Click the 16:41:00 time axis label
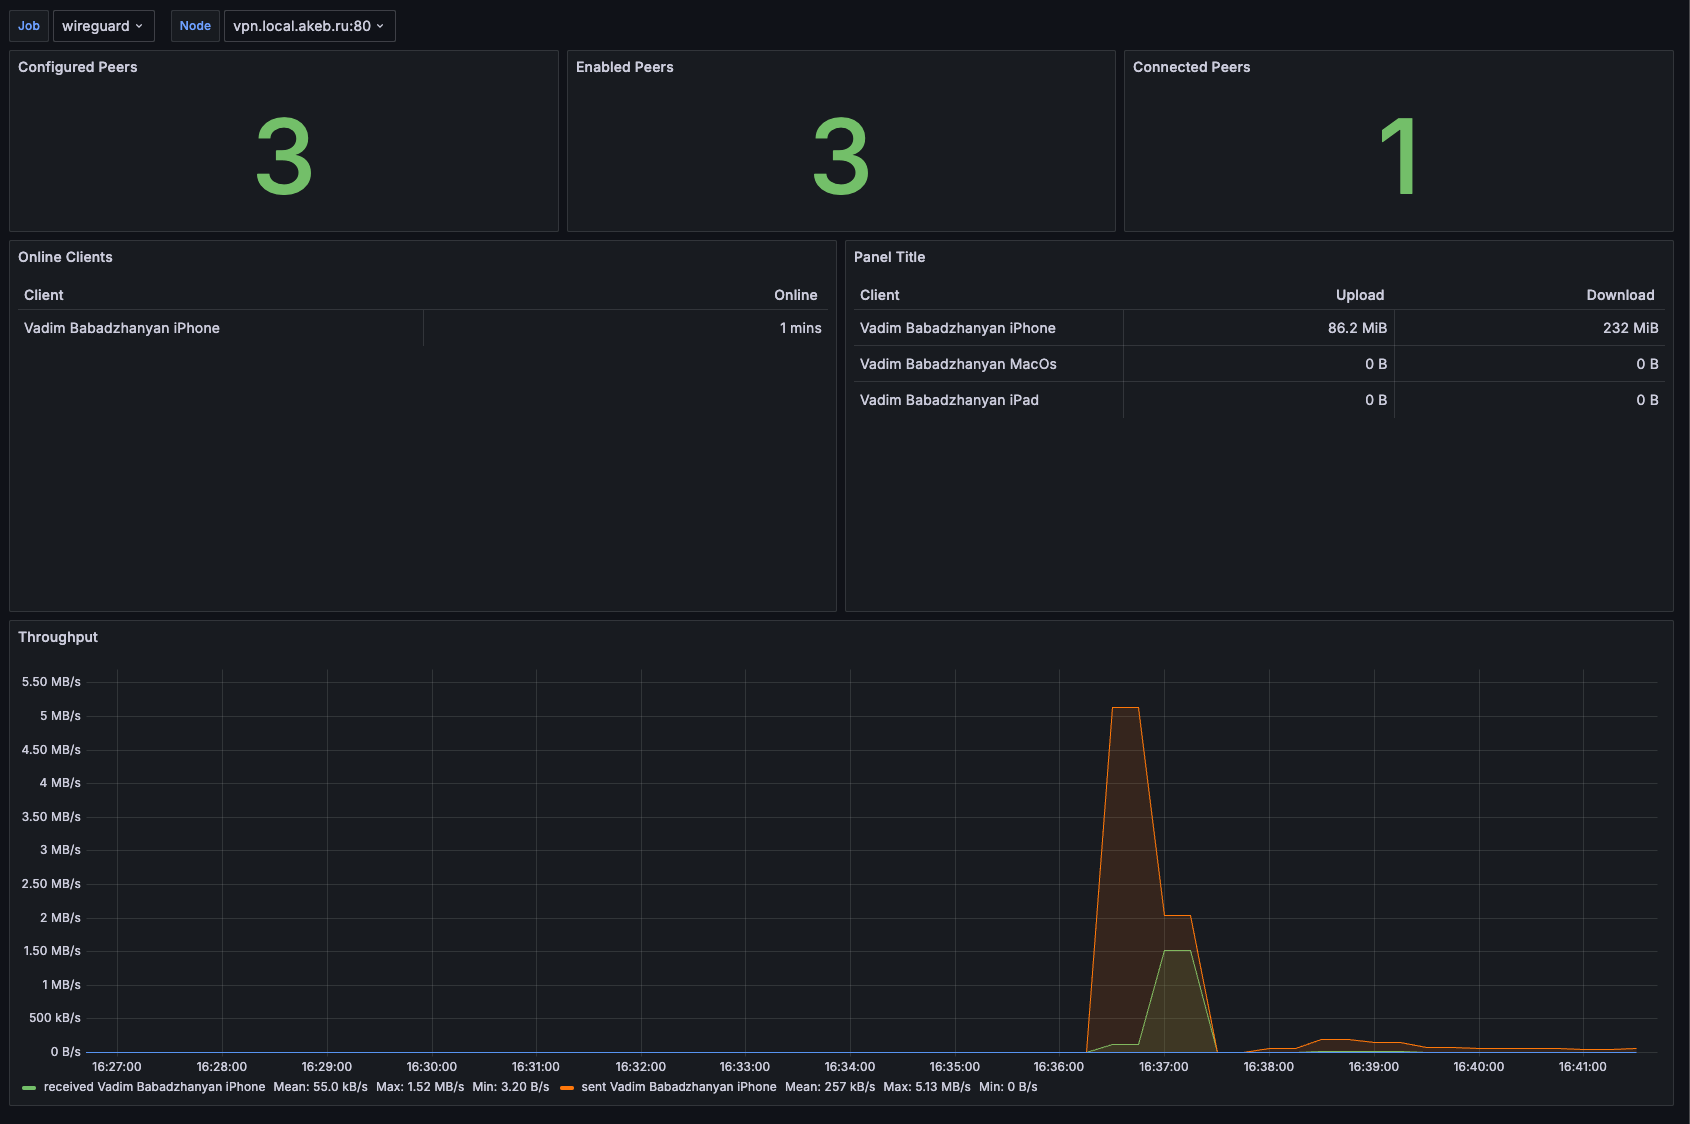This screenshot has width=1690, height=1124. [x=1583, y=1067]
